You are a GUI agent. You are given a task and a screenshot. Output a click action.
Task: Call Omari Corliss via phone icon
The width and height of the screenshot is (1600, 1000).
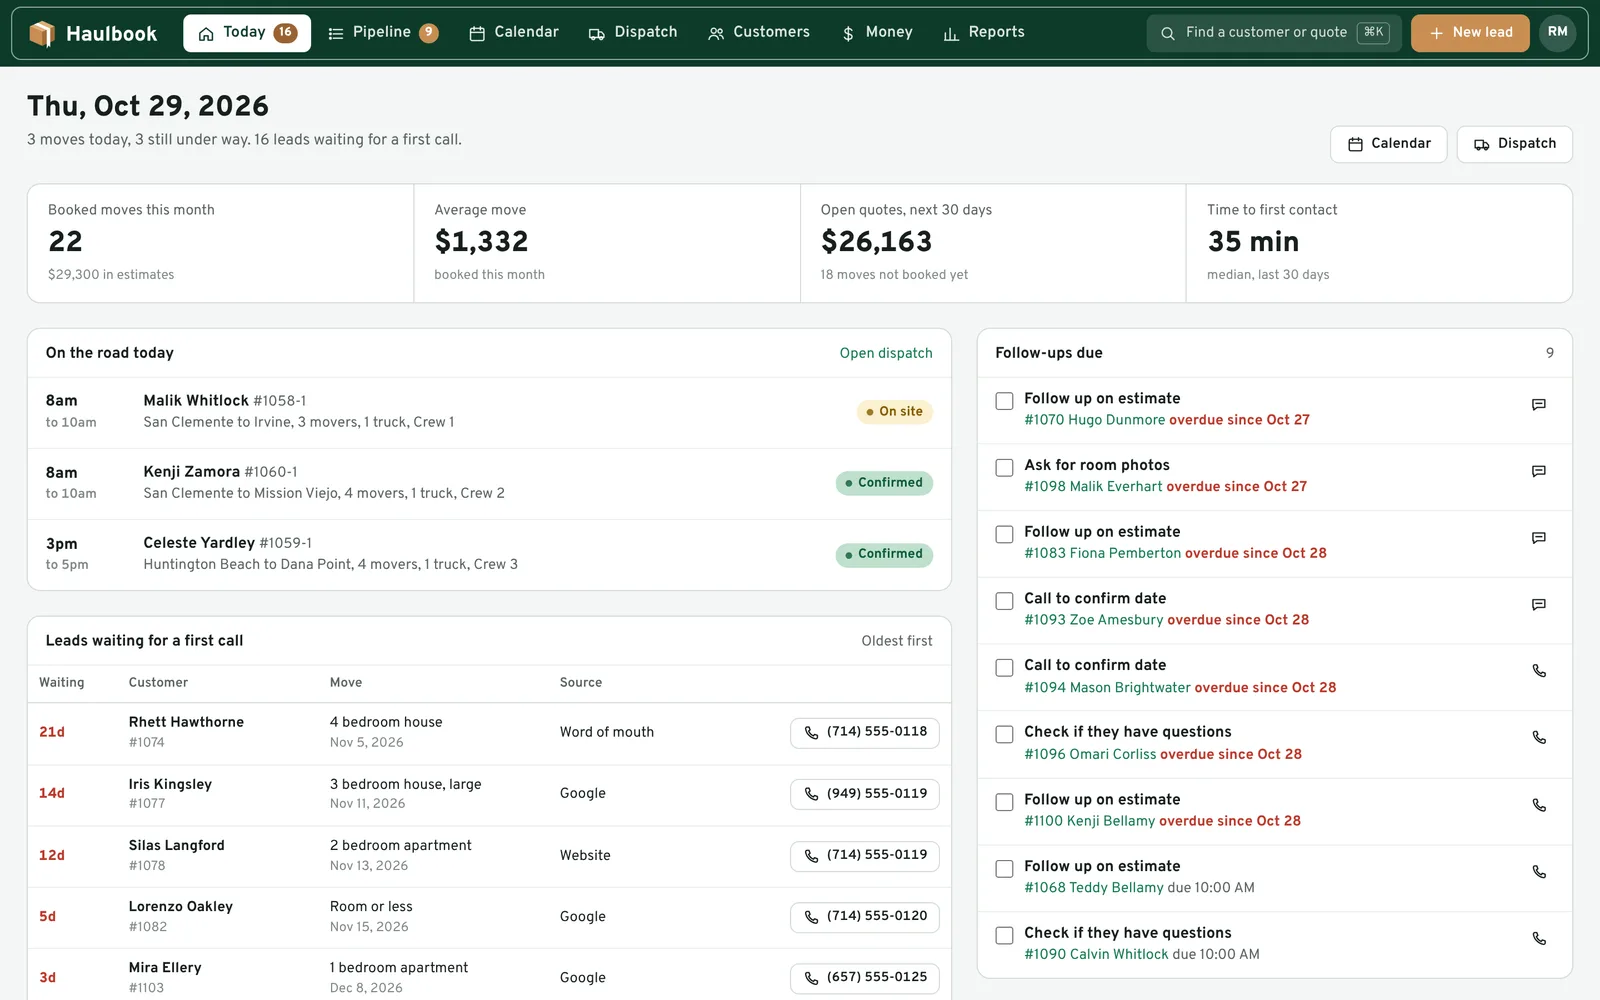click(1539, 738)
